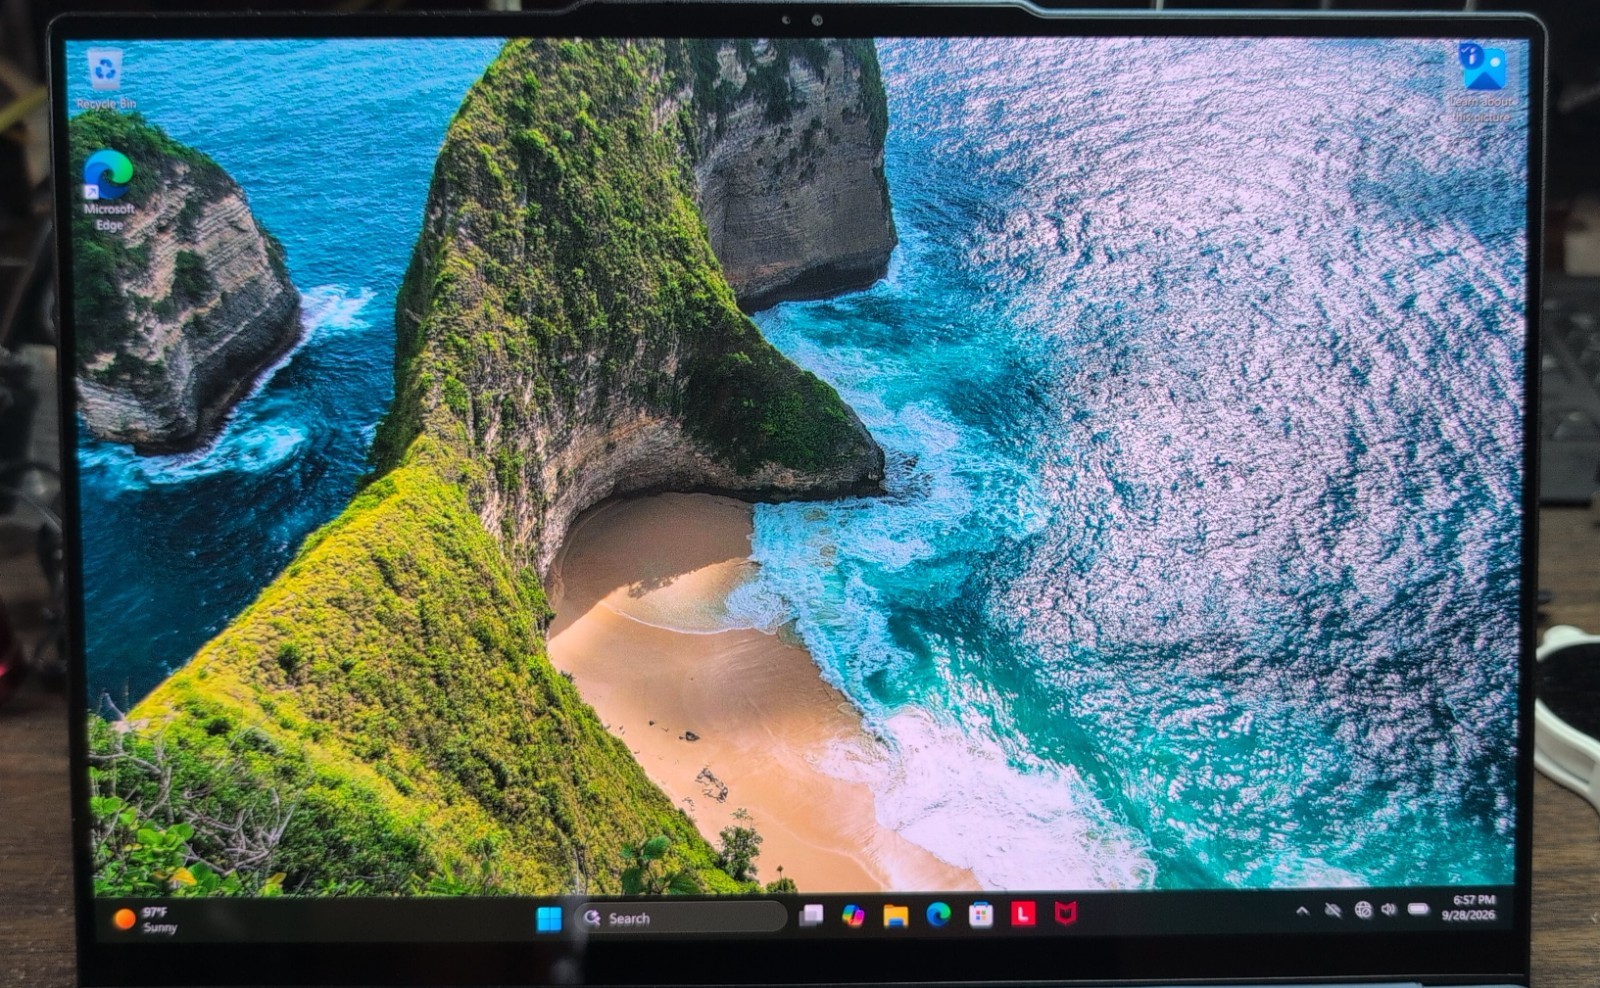Launch Microsoft Edge from the taskbar
1600x988 pixels.
coord(938,914)
